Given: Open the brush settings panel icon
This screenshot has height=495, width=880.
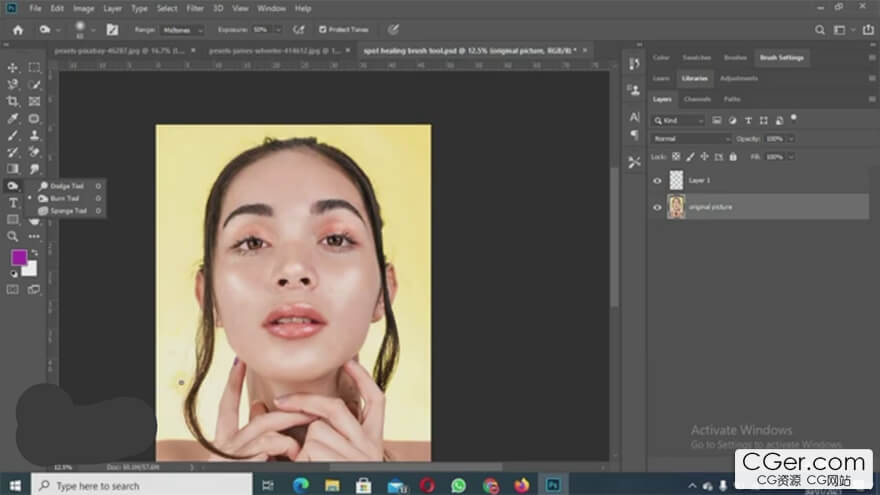Looking at the screenshot, I should 112,30.
